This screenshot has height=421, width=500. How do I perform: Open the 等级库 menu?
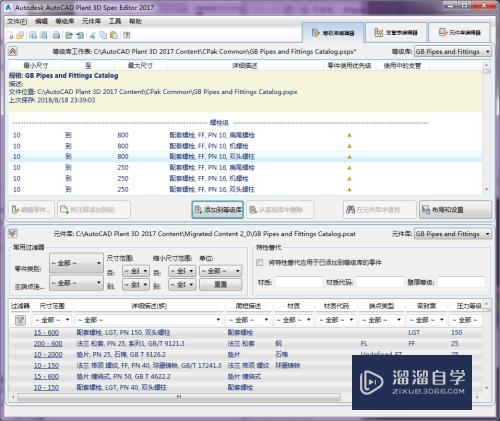(x=65, y=21)
